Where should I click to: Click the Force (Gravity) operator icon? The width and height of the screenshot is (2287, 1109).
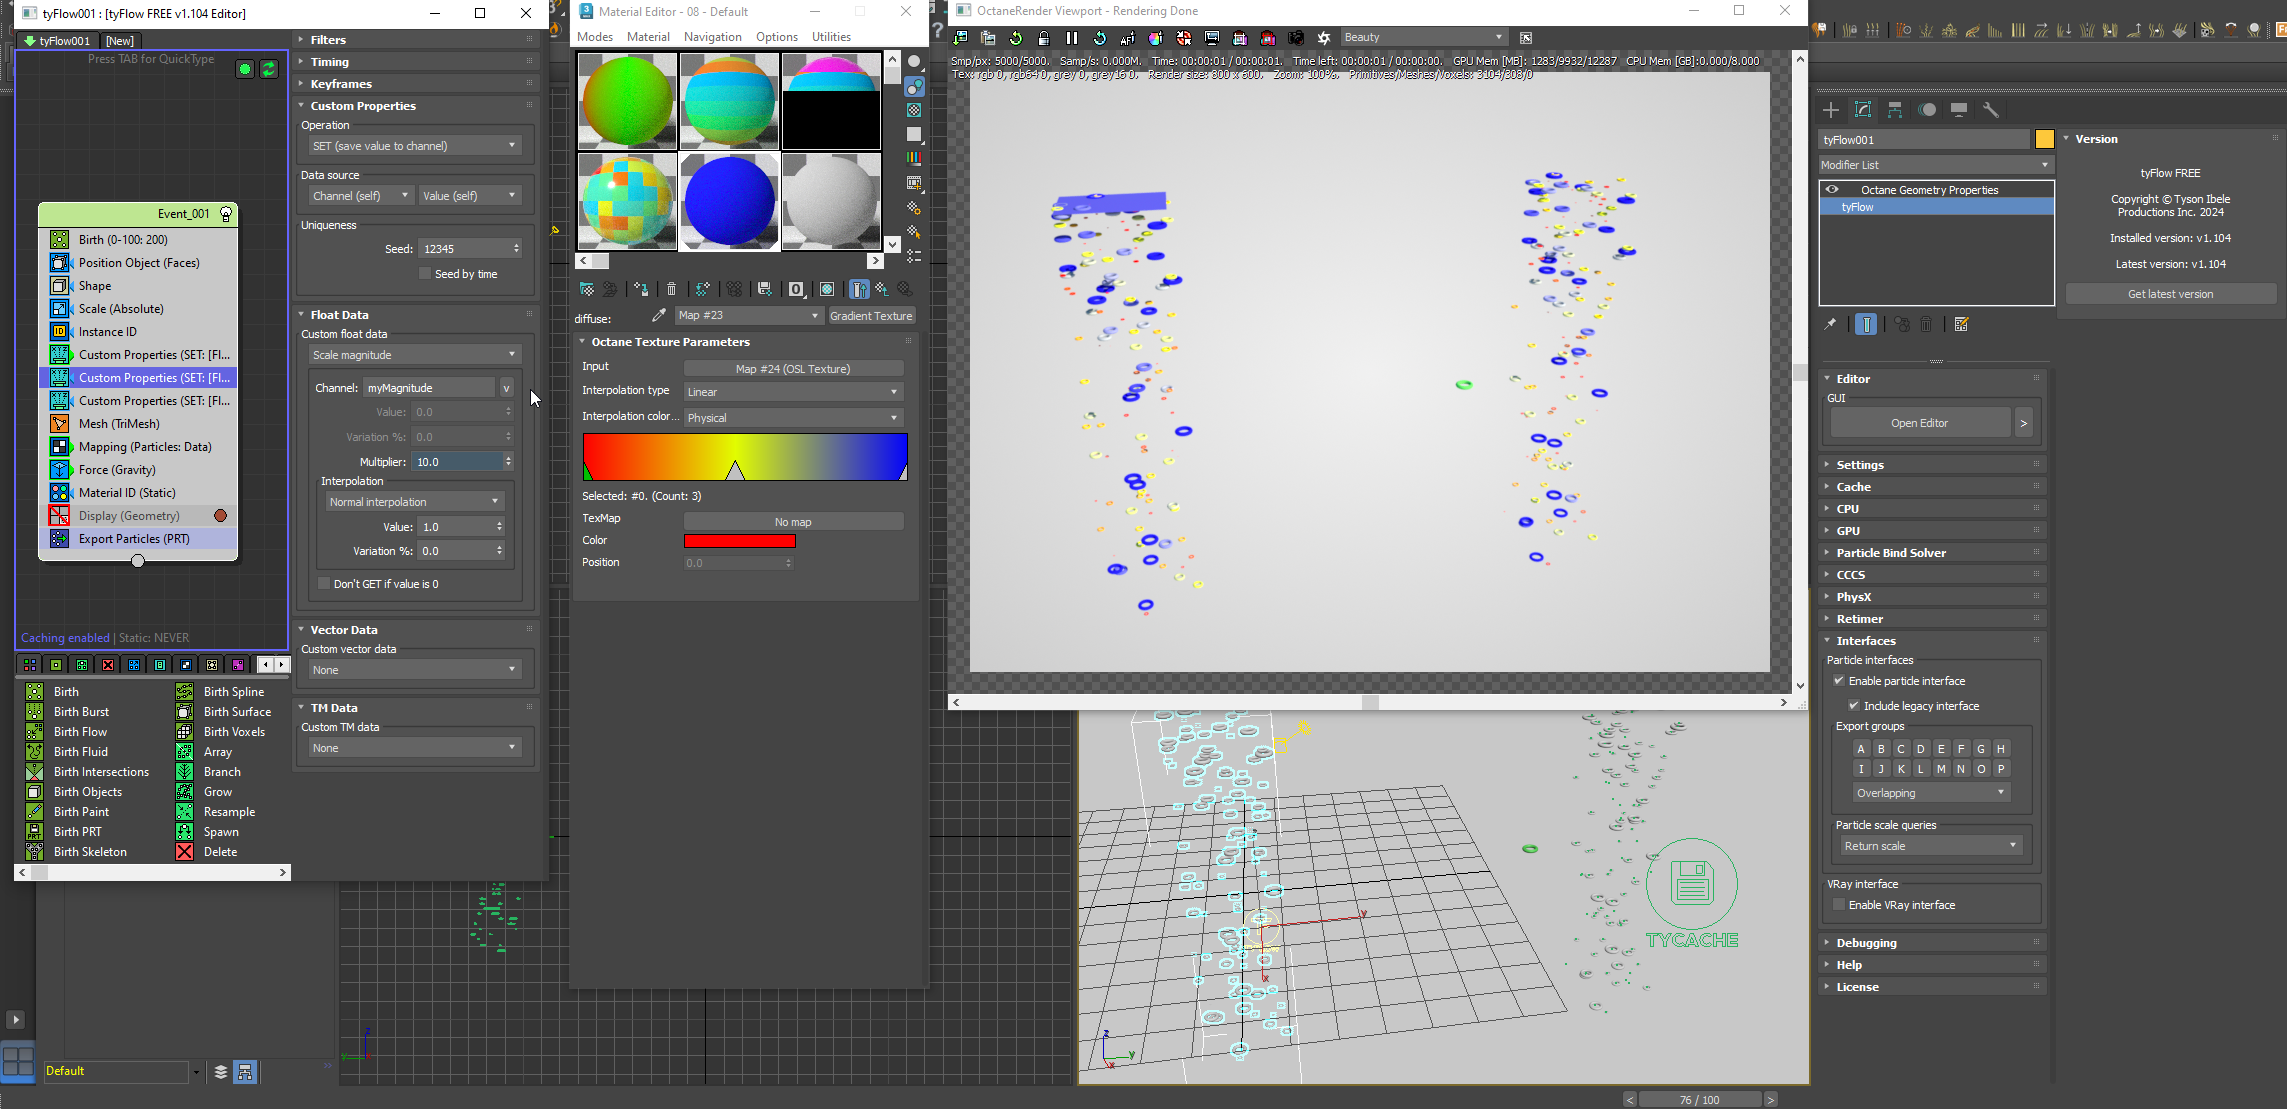pos(60,470)
